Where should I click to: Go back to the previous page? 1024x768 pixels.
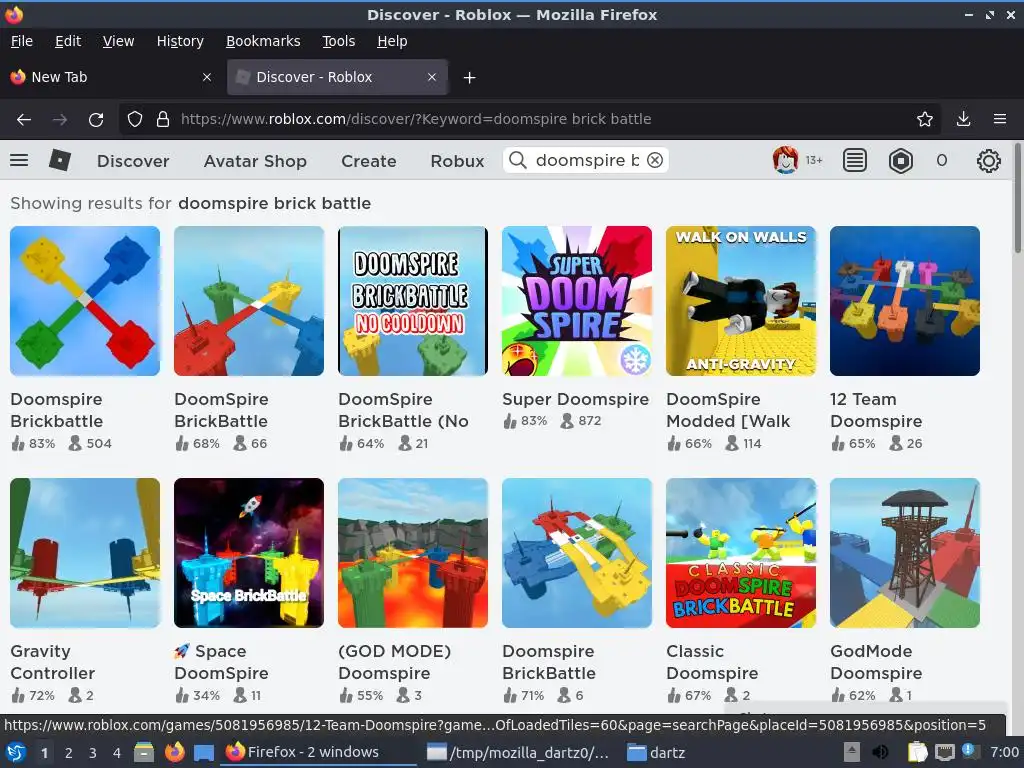click(24, 119)
